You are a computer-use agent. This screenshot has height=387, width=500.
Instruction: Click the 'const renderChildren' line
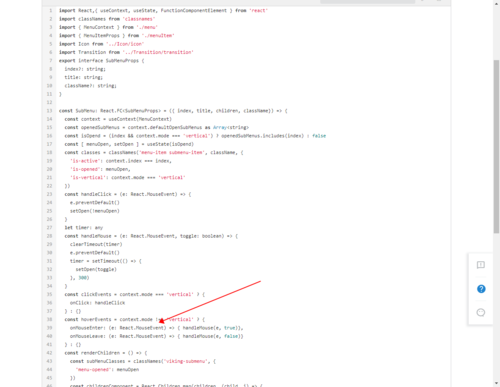click(x=106, y=353)
